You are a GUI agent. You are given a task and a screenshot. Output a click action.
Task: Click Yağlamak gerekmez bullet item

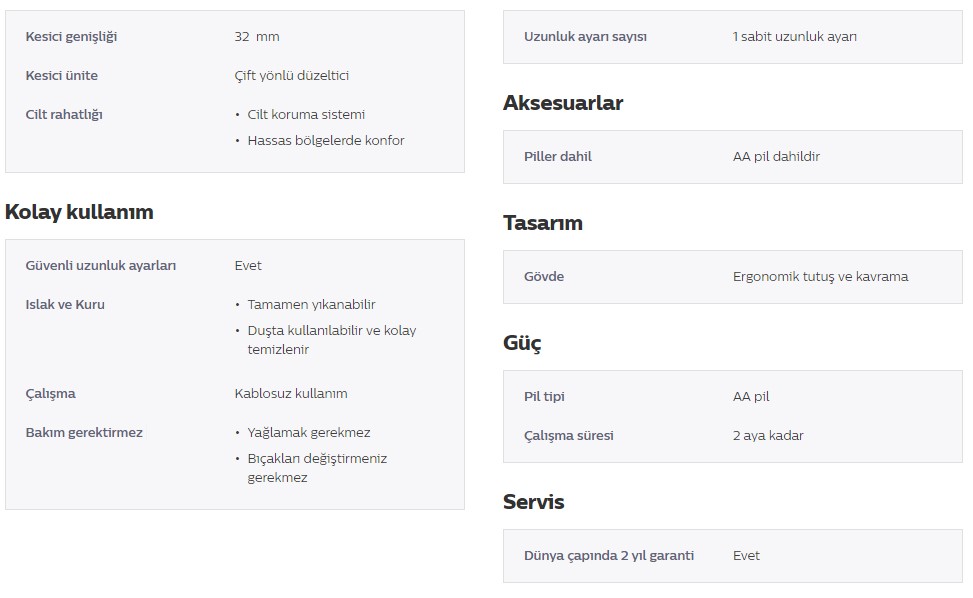click(309, 433)
